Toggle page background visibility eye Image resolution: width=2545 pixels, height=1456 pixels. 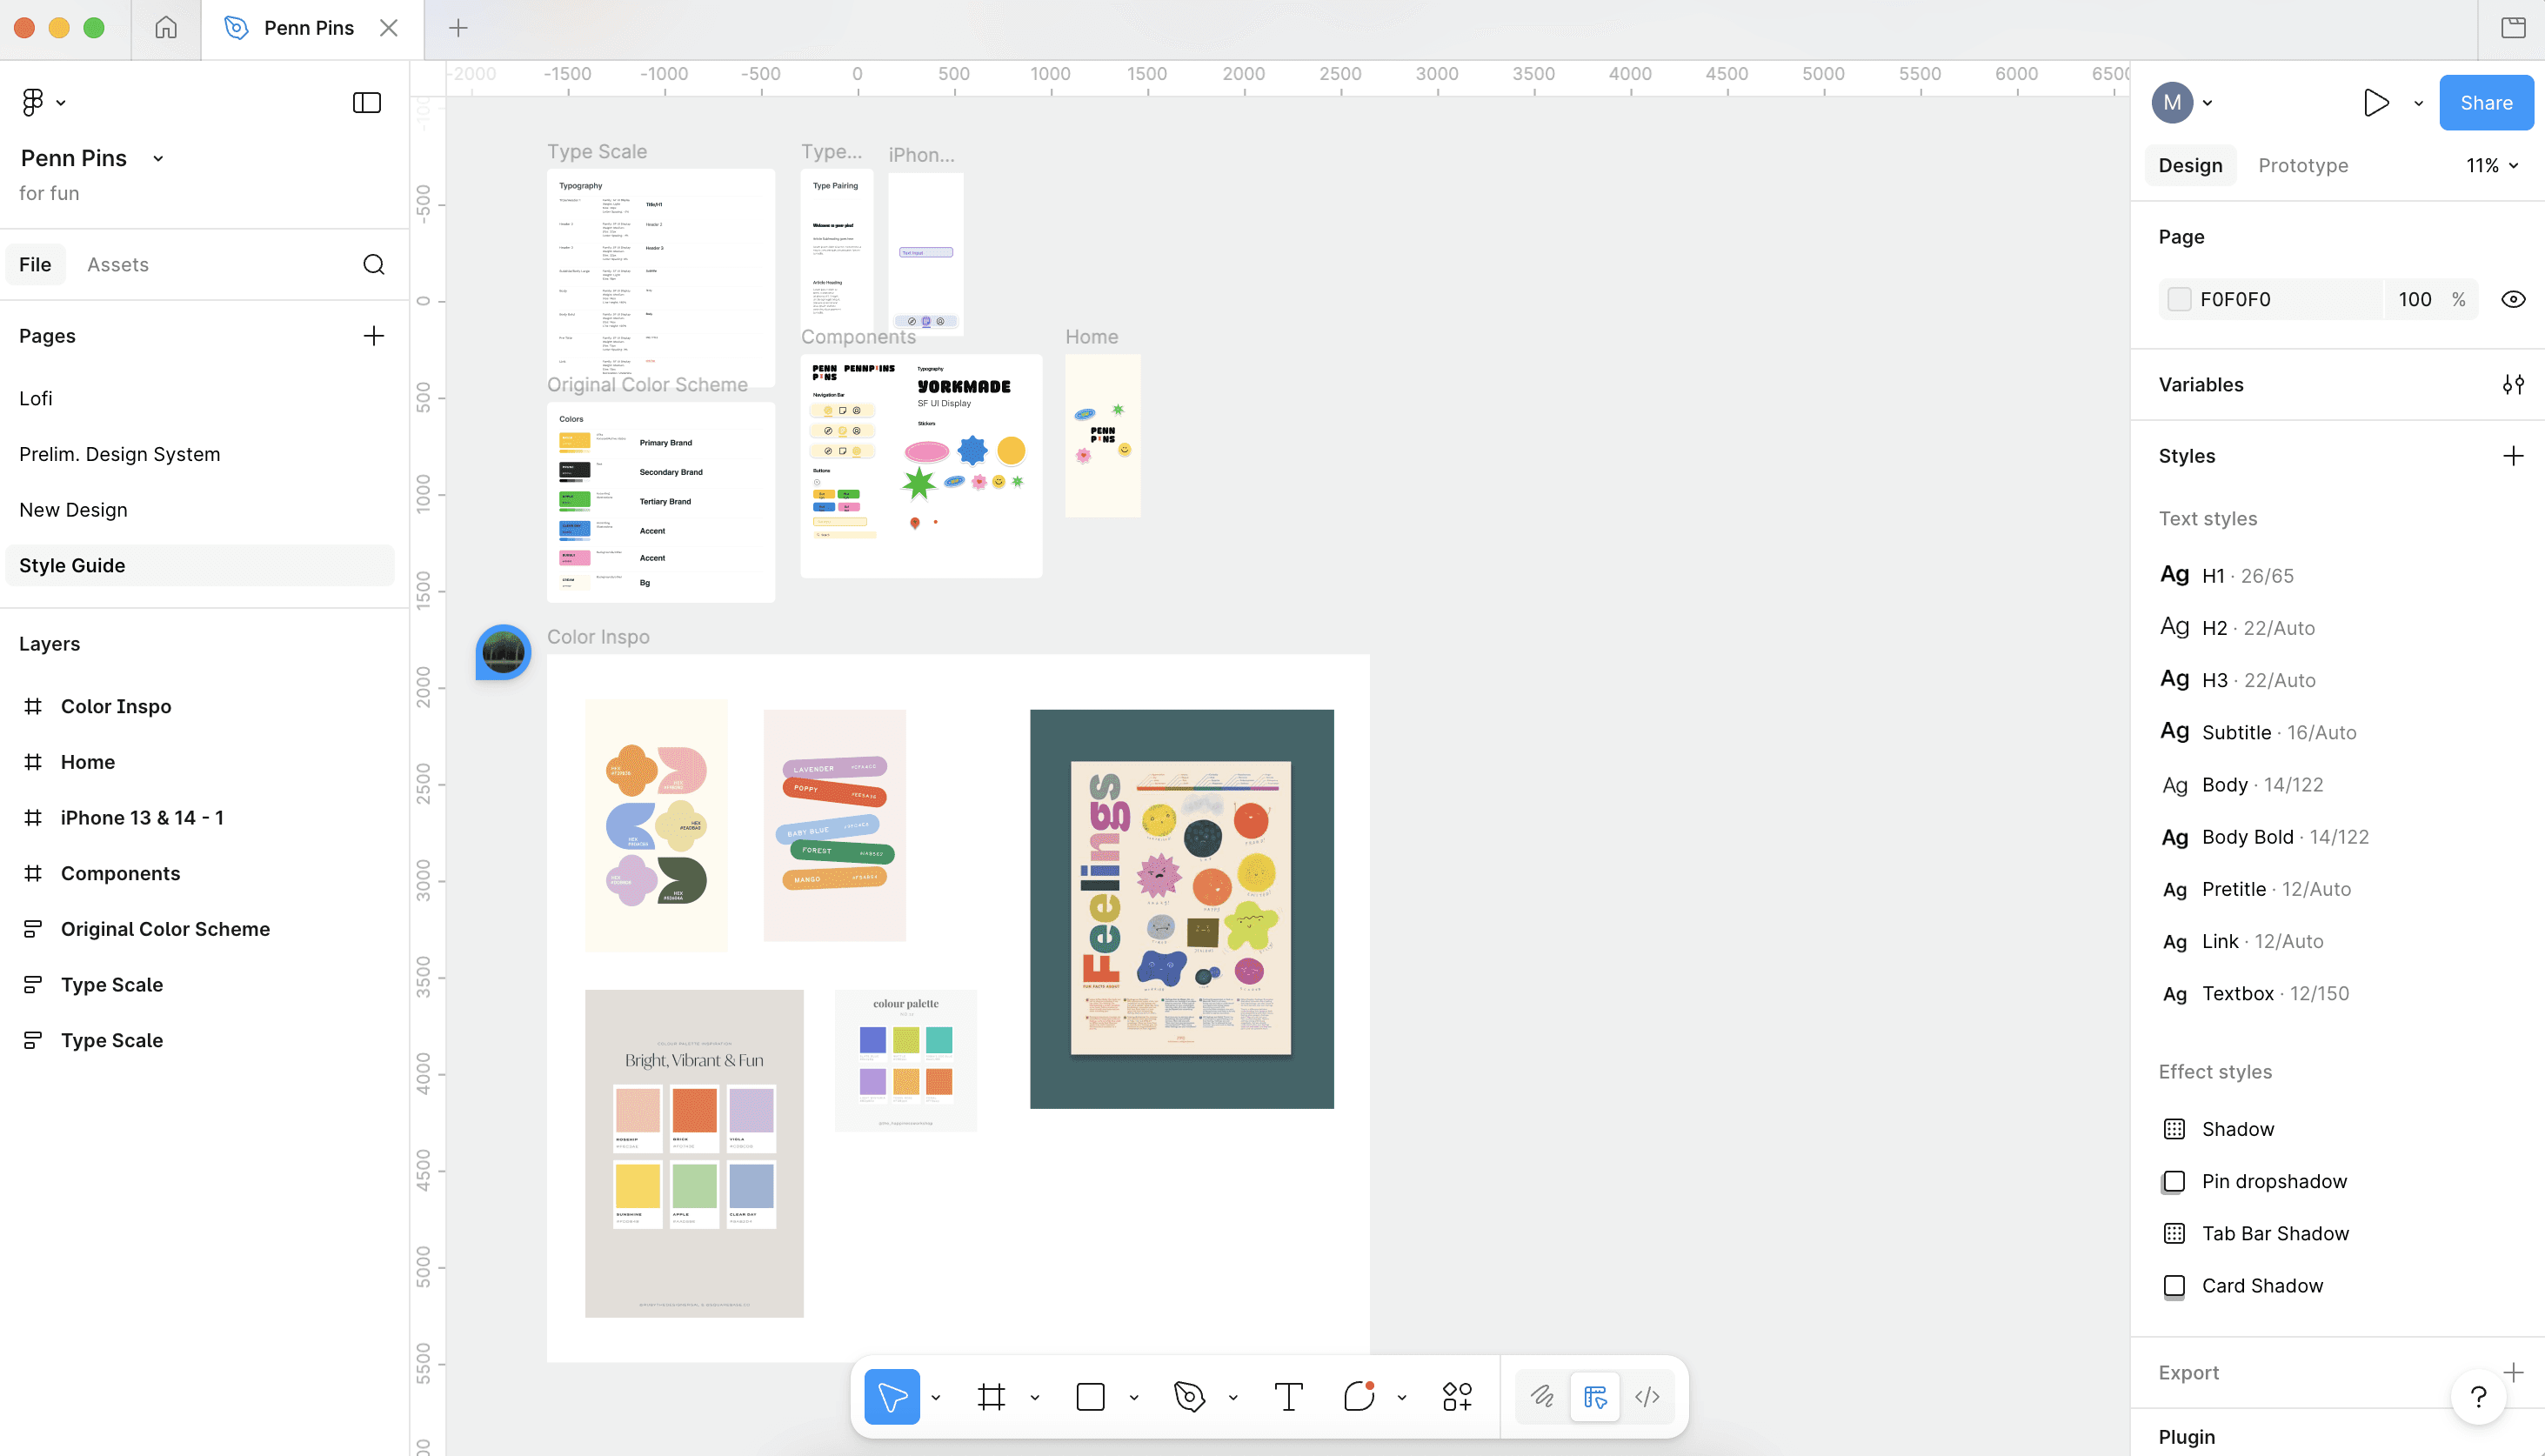(2512, 299)
